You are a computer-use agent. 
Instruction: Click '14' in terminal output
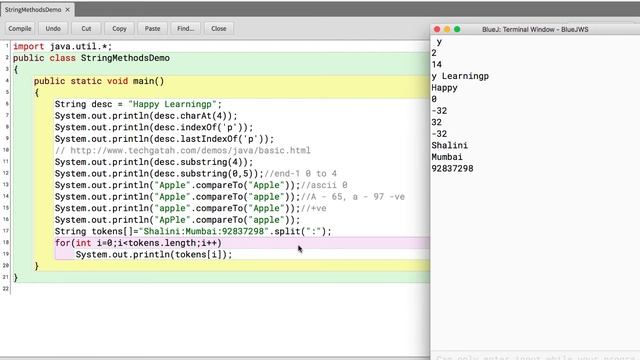pos(437,64)
